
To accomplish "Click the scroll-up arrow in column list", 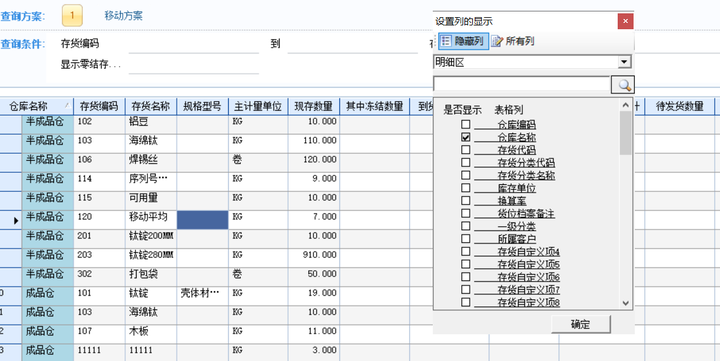I will click(x=625, y=105).
